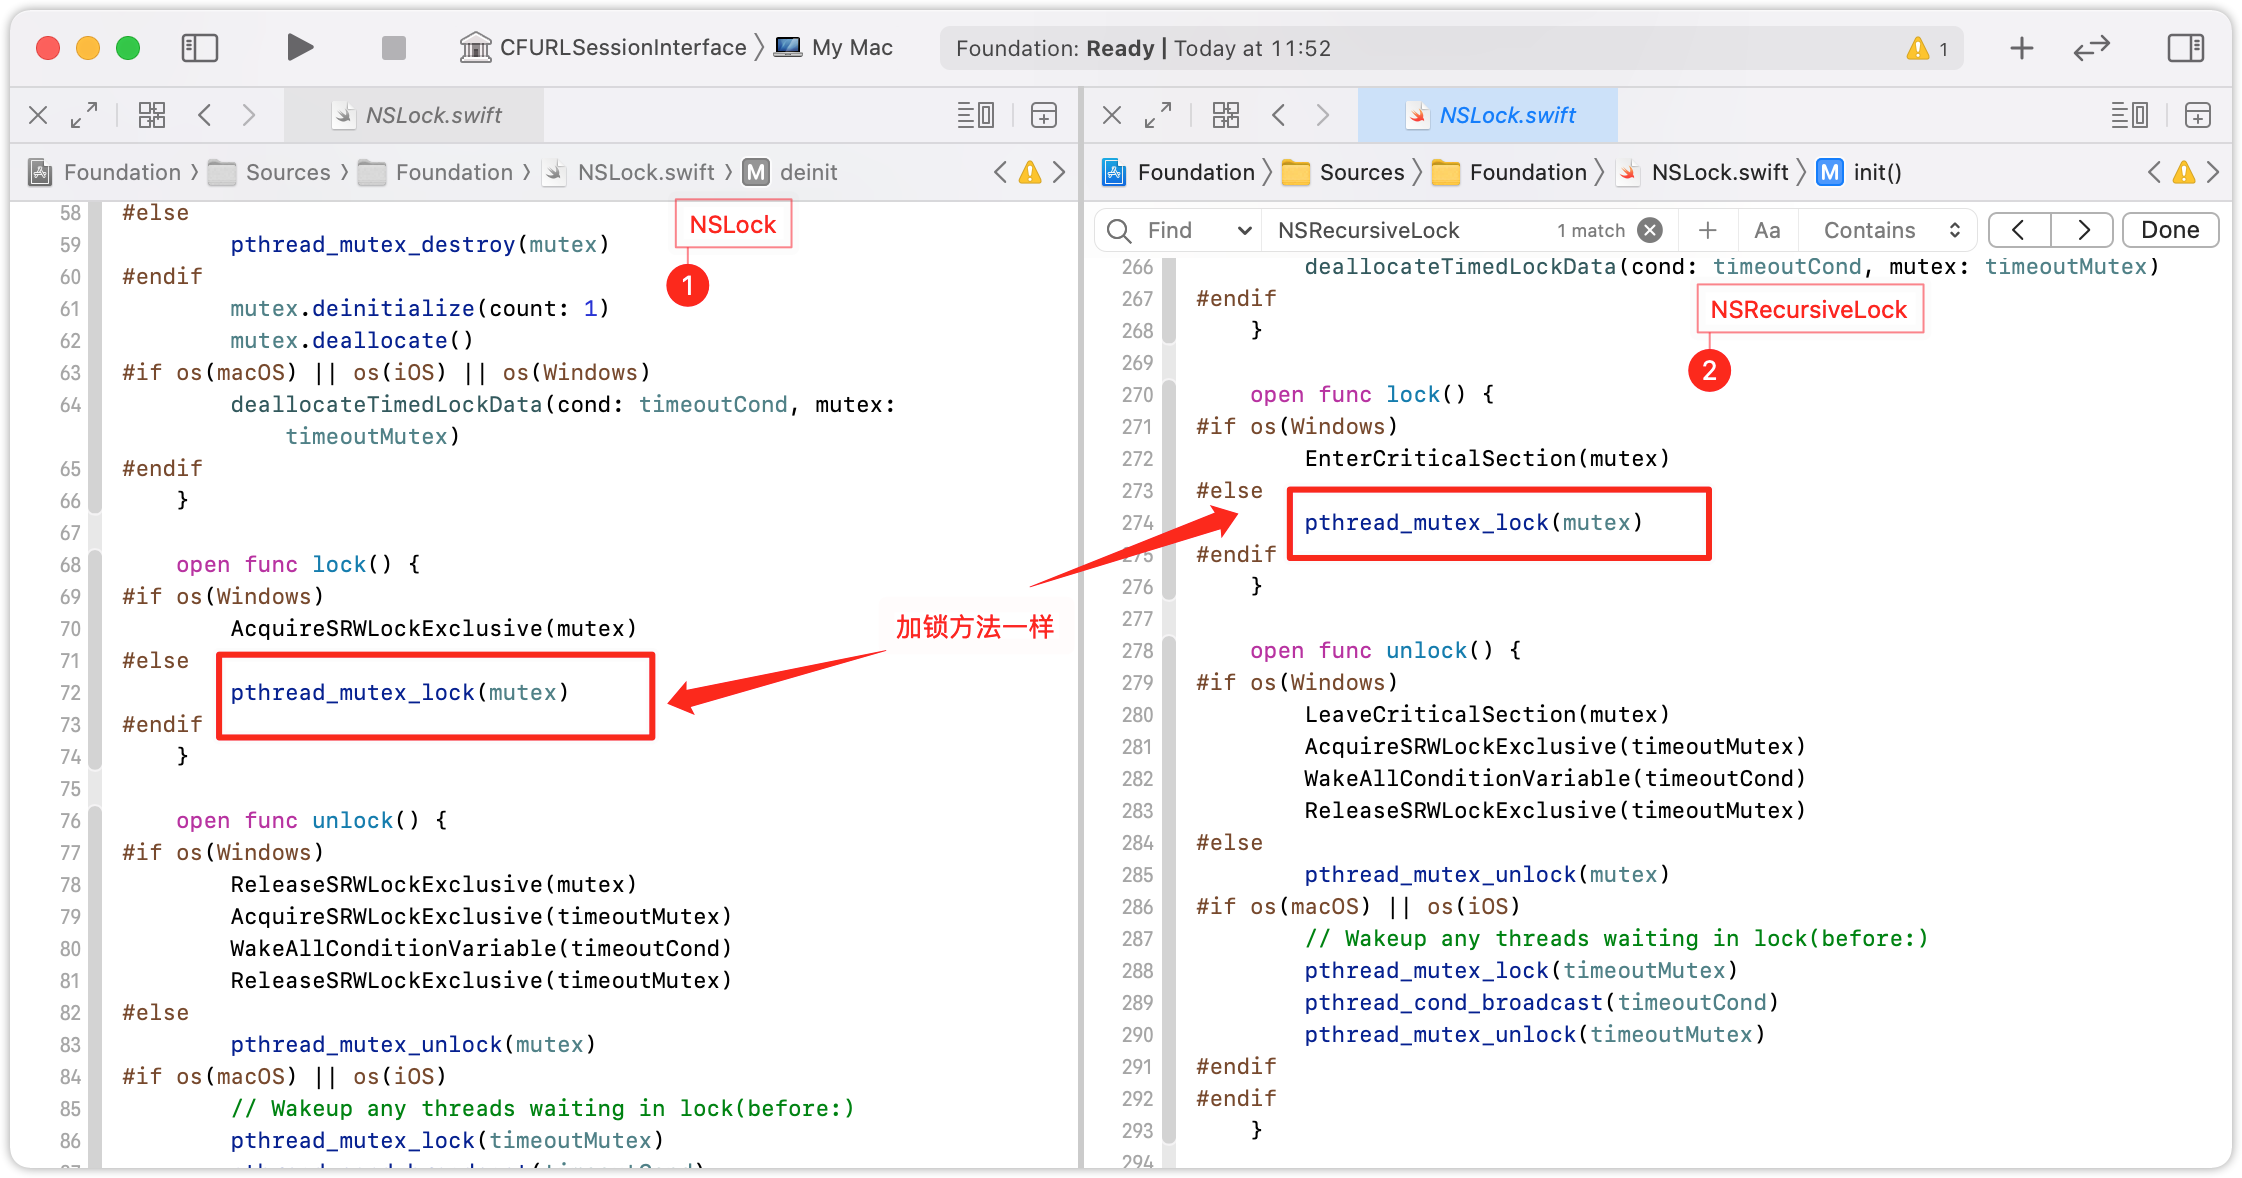Click the Run (play) button
The width and height of the screenshot is (2242, 1178).
(299, 47)
